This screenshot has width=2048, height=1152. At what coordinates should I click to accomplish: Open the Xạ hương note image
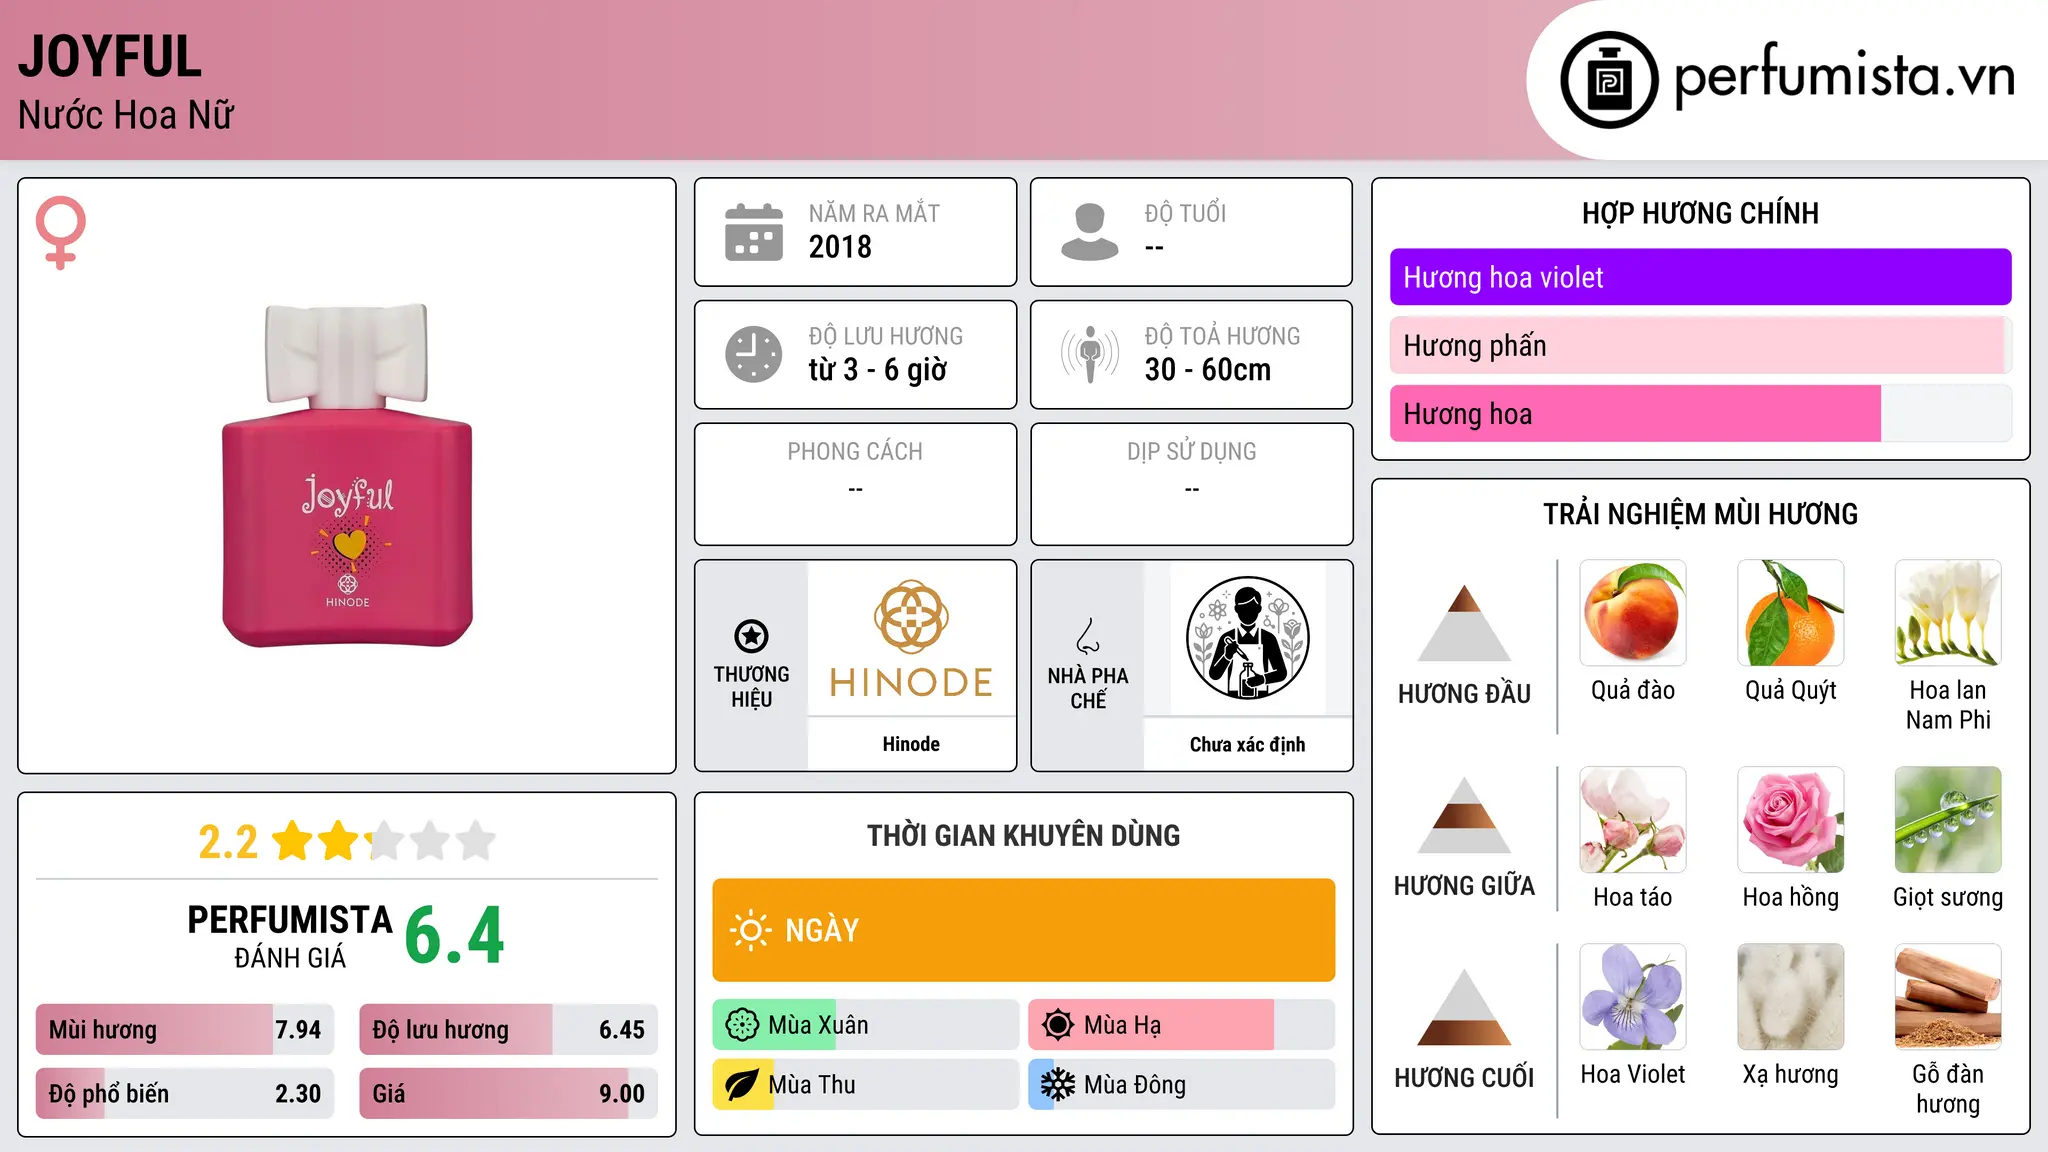[1791, 997]
